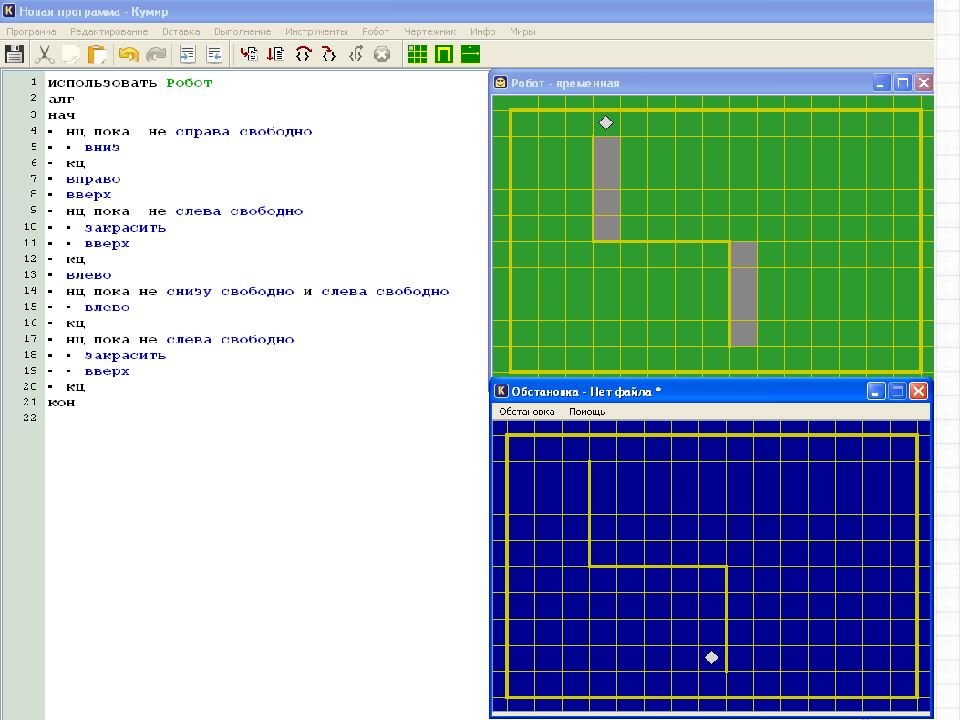Show the Robot field green grid icon
The image size is (960, 720).
click(x=417, y=54)
